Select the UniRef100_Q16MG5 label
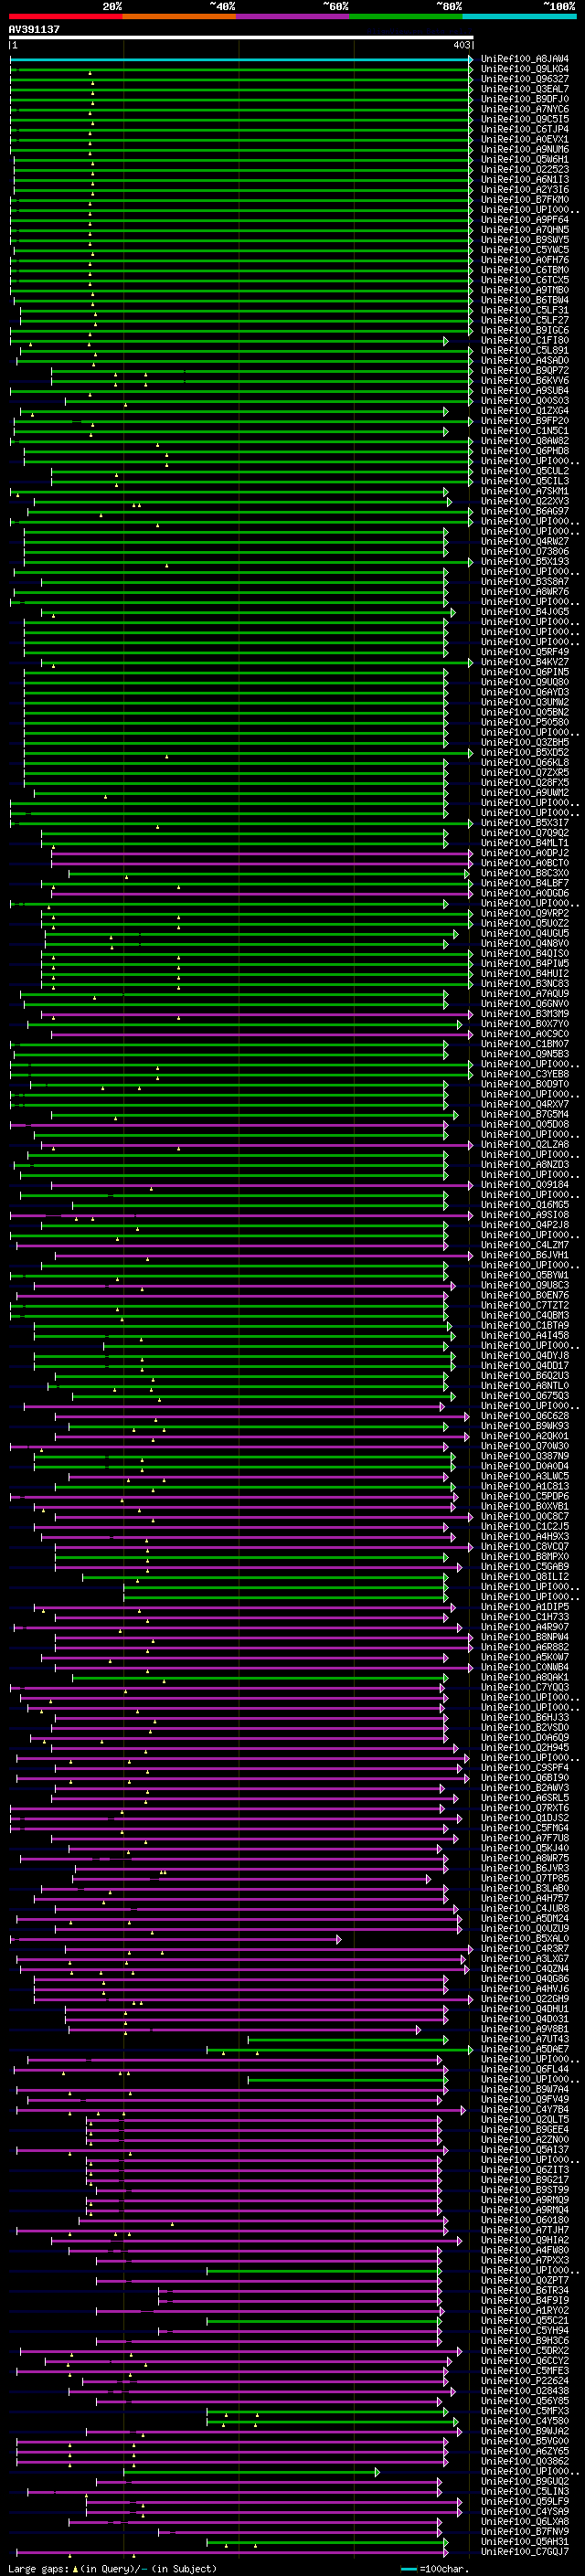This screenshot has height=2576, width=585. point(525,1205)
